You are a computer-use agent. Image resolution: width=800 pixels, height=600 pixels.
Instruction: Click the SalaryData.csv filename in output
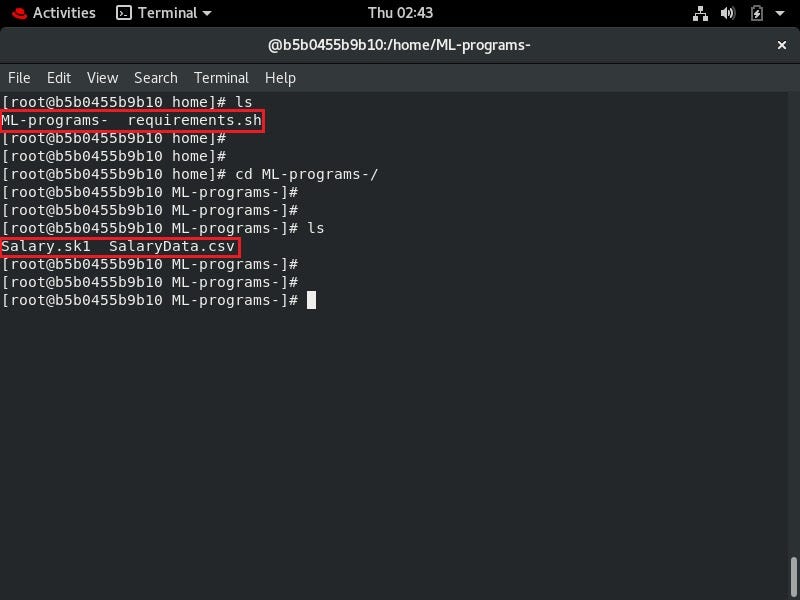172,246
